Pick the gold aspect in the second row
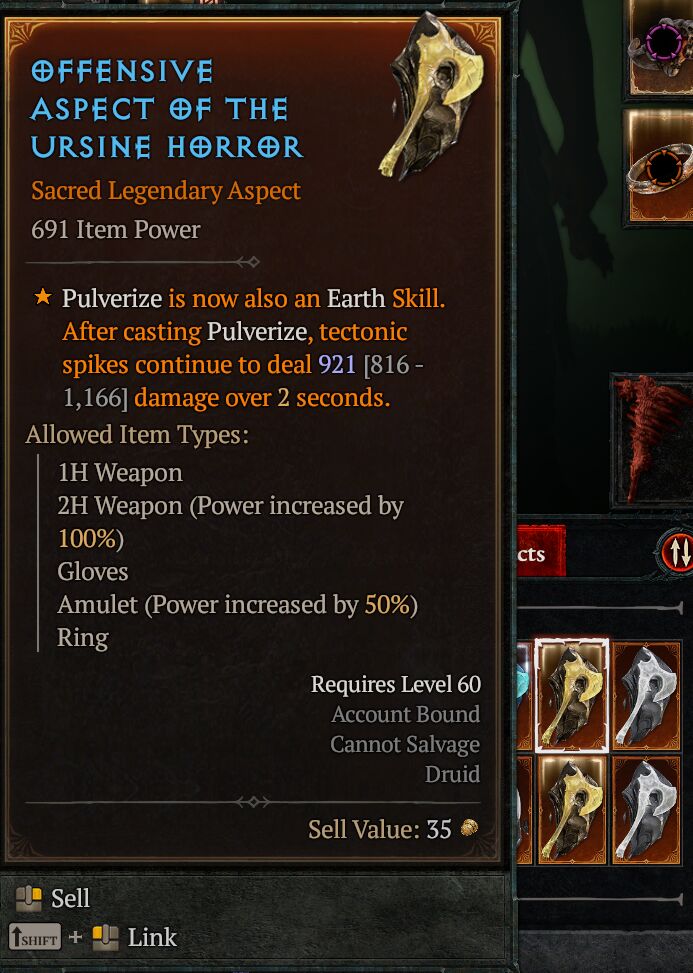This screenshot has width=693, height=973. (571, 810)
